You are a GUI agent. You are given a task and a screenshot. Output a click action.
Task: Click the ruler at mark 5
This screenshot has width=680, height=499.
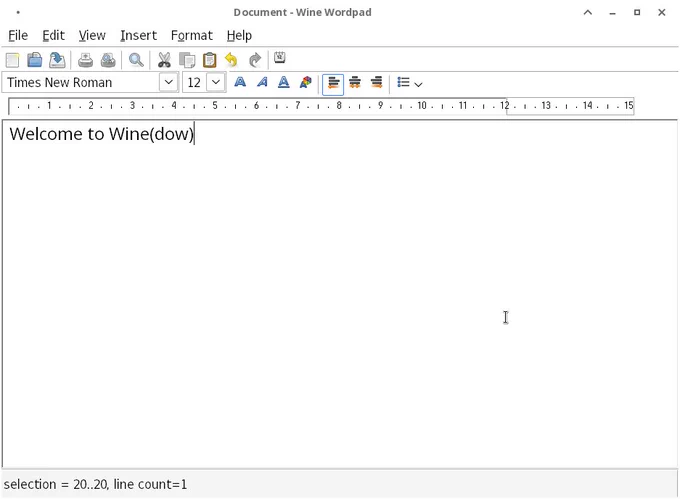[x=215, y=105]
